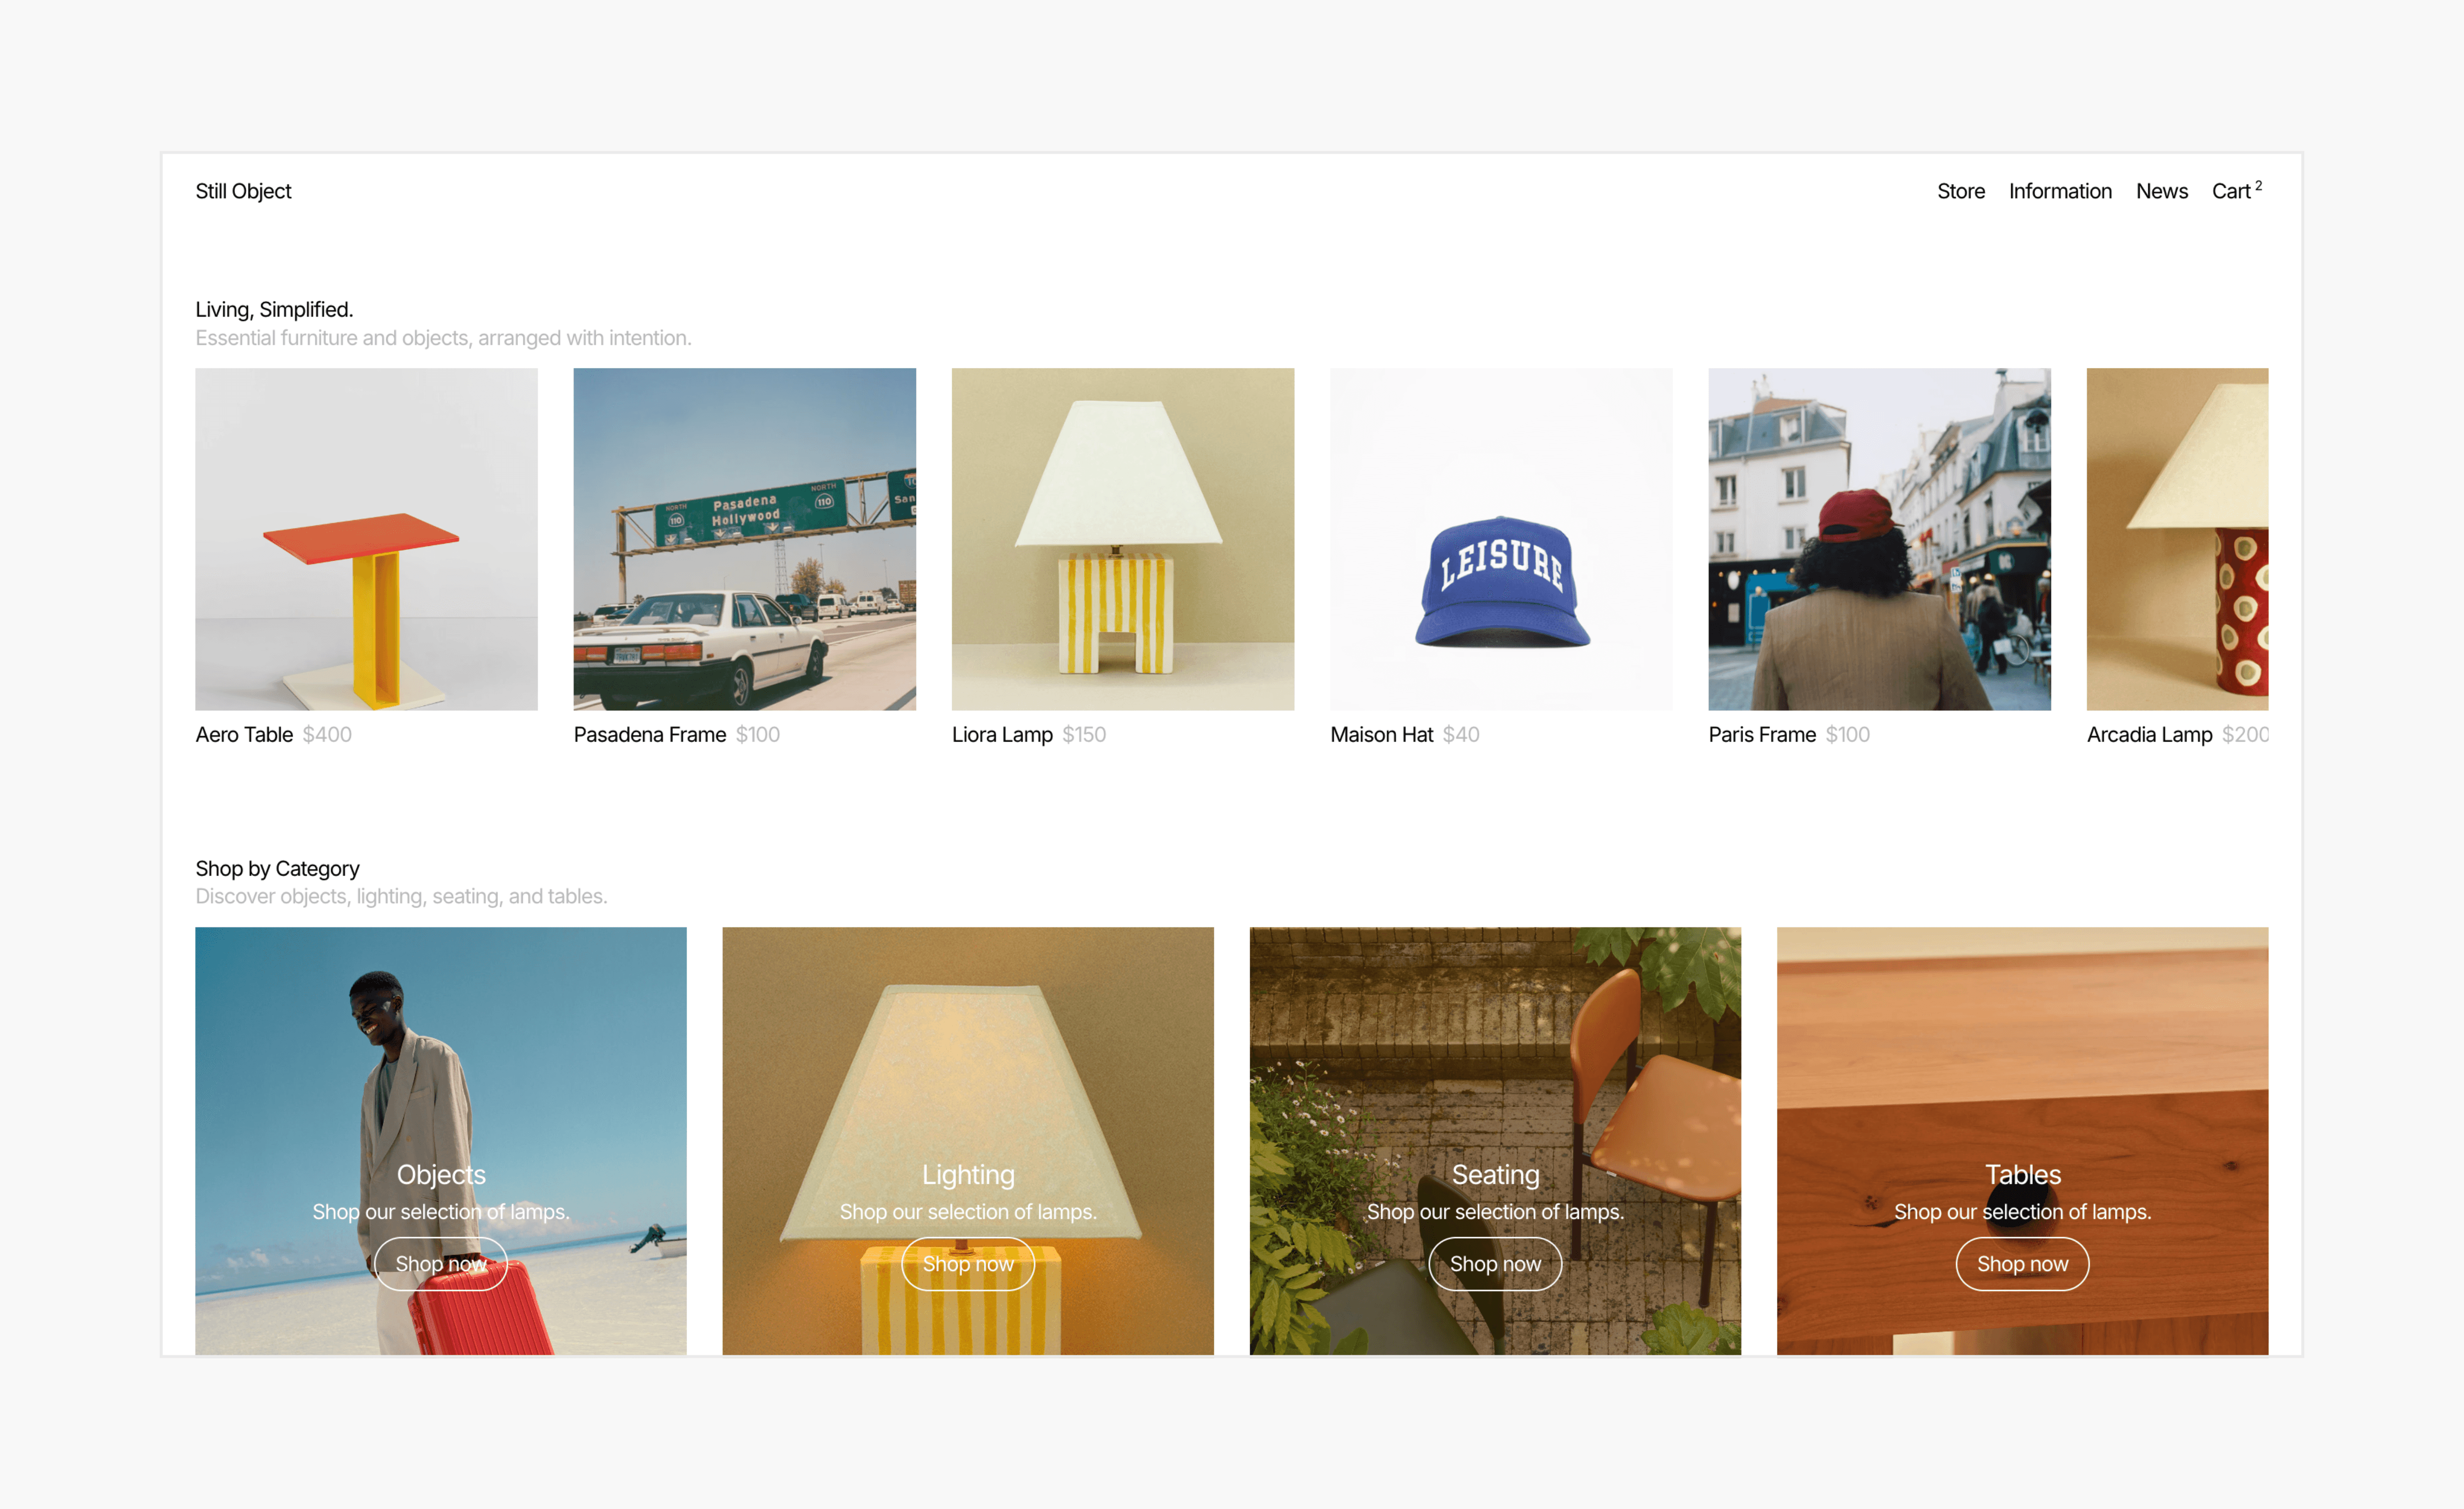Screen dimensions: 2464x1509
Task: Click the Maison Hat product name
Action: point(1381,735)
